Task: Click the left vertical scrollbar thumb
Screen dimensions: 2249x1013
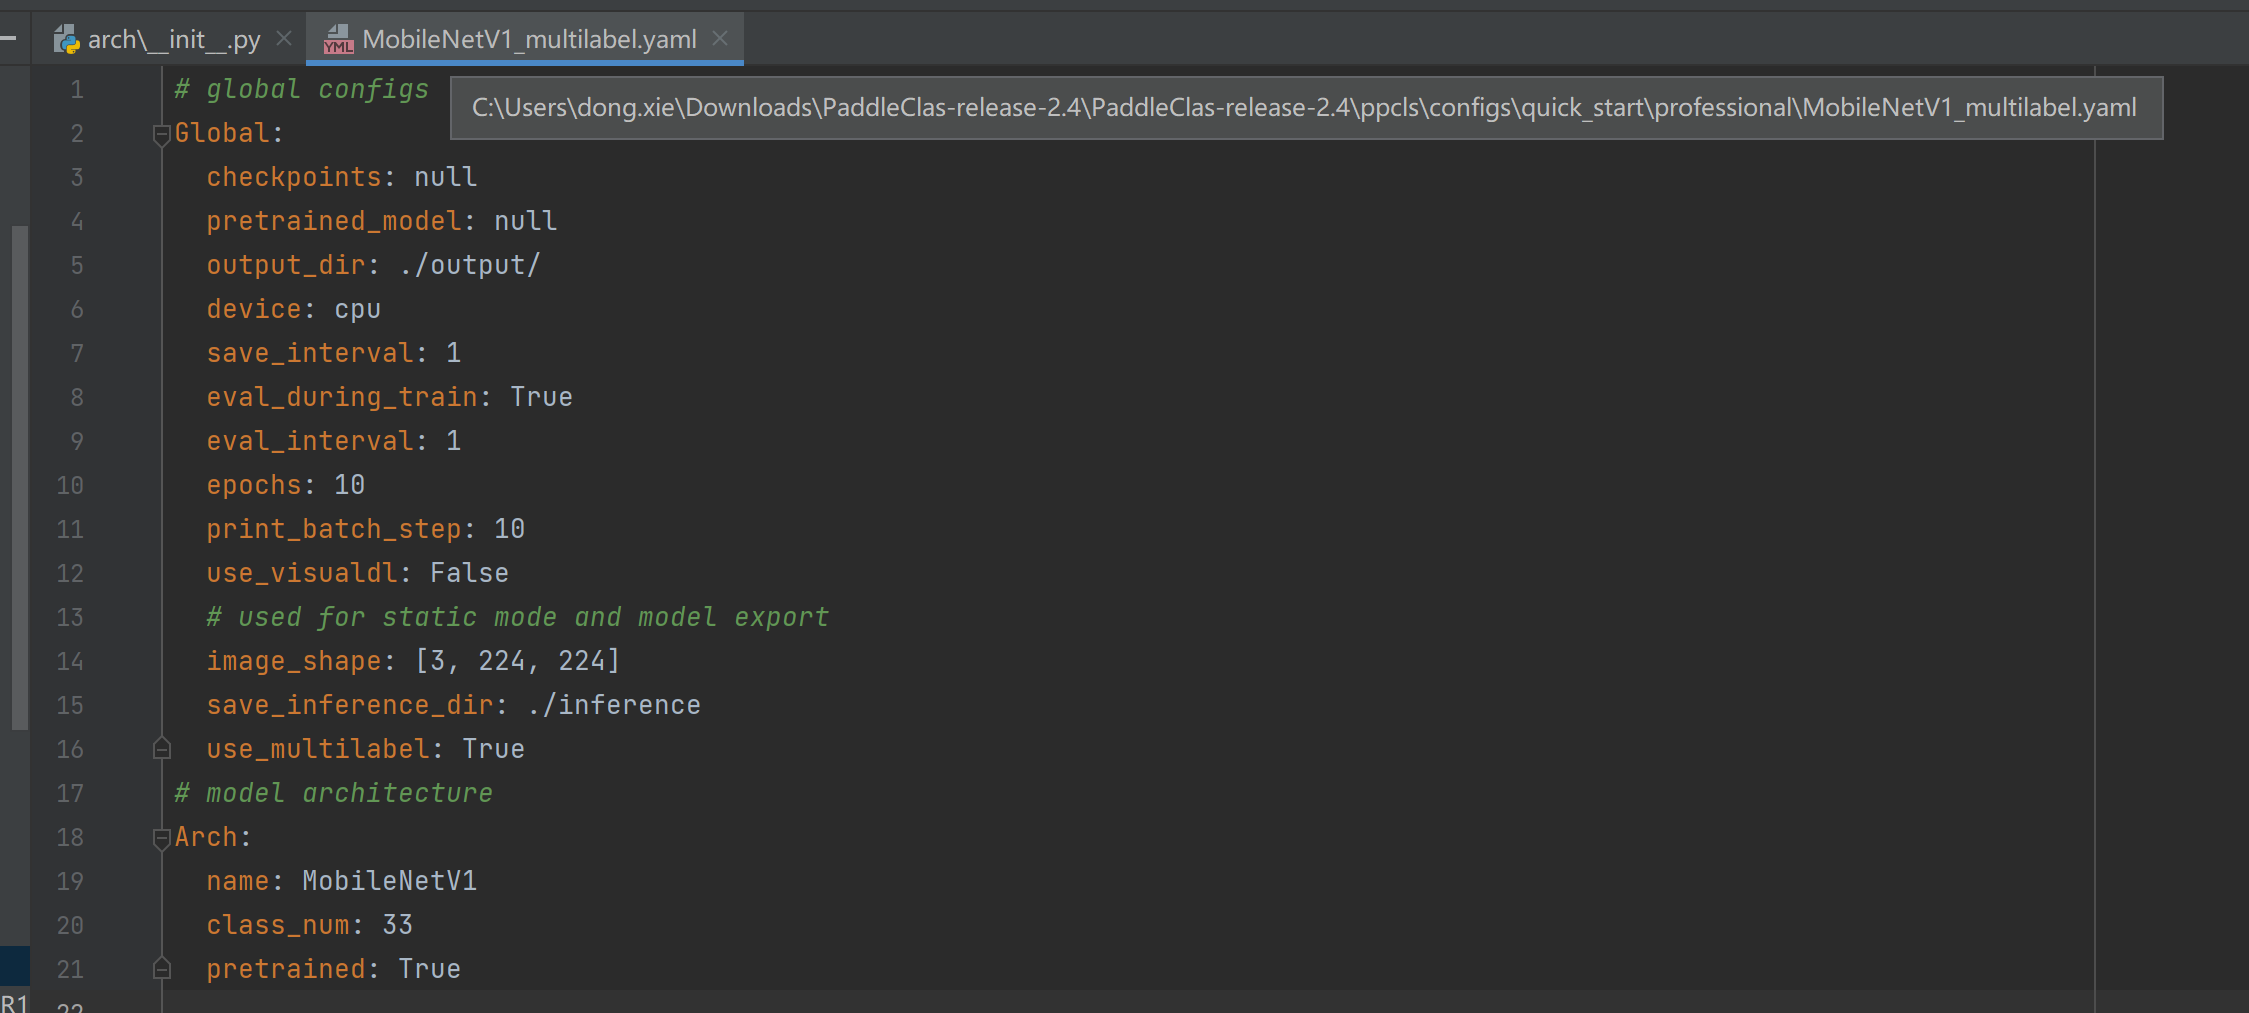Action: 19,478
